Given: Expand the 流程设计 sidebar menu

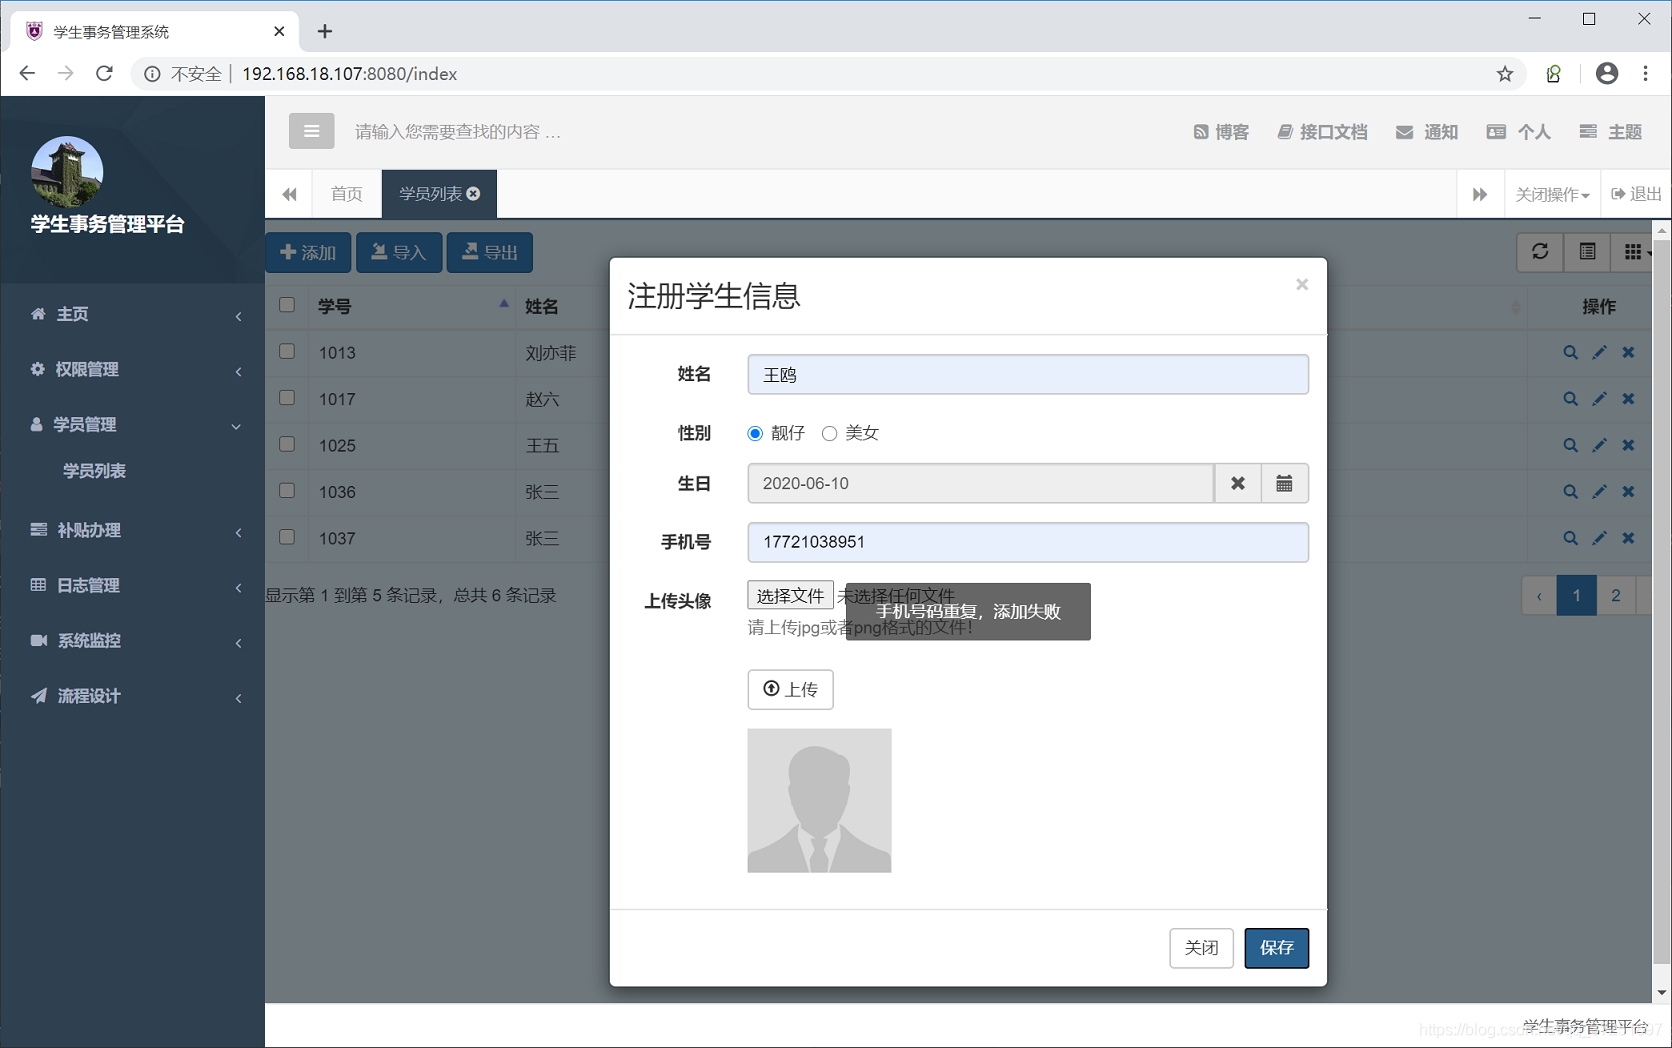Looking at the screenshot, I should tap(133, 696).
